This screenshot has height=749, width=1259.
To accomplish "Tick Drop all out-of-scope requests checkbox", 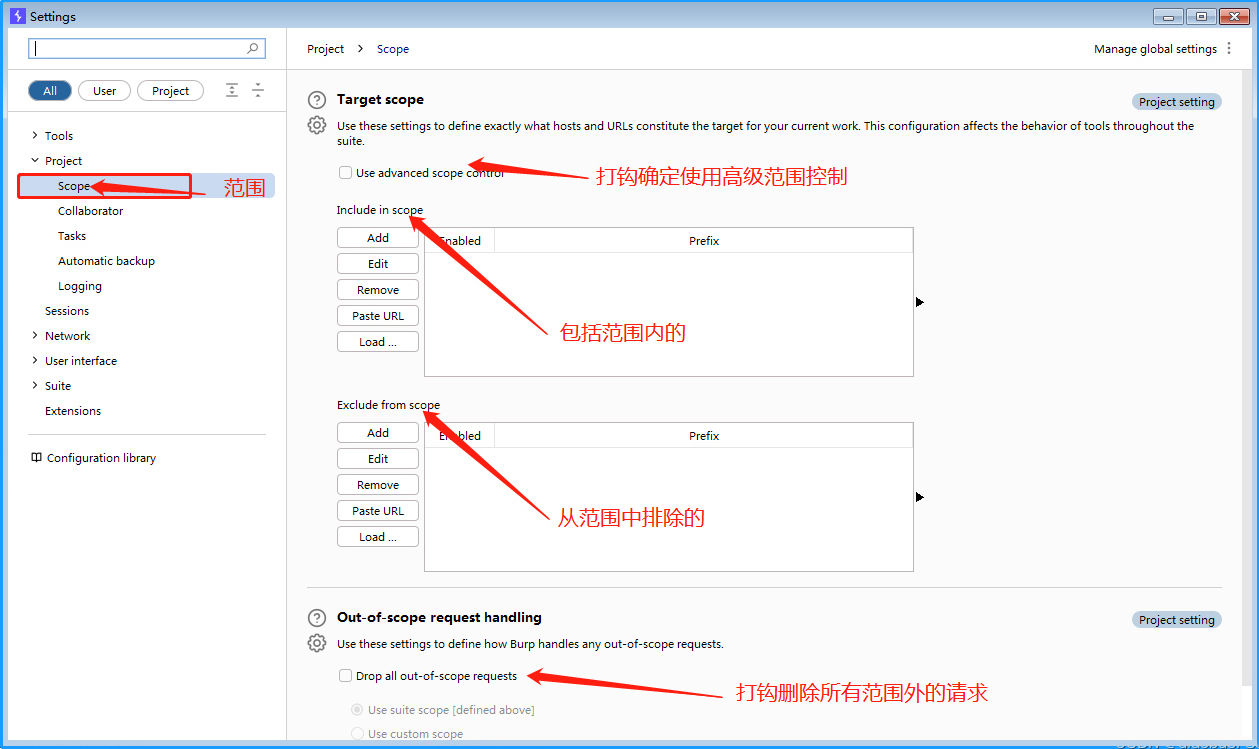I will 345,676.
